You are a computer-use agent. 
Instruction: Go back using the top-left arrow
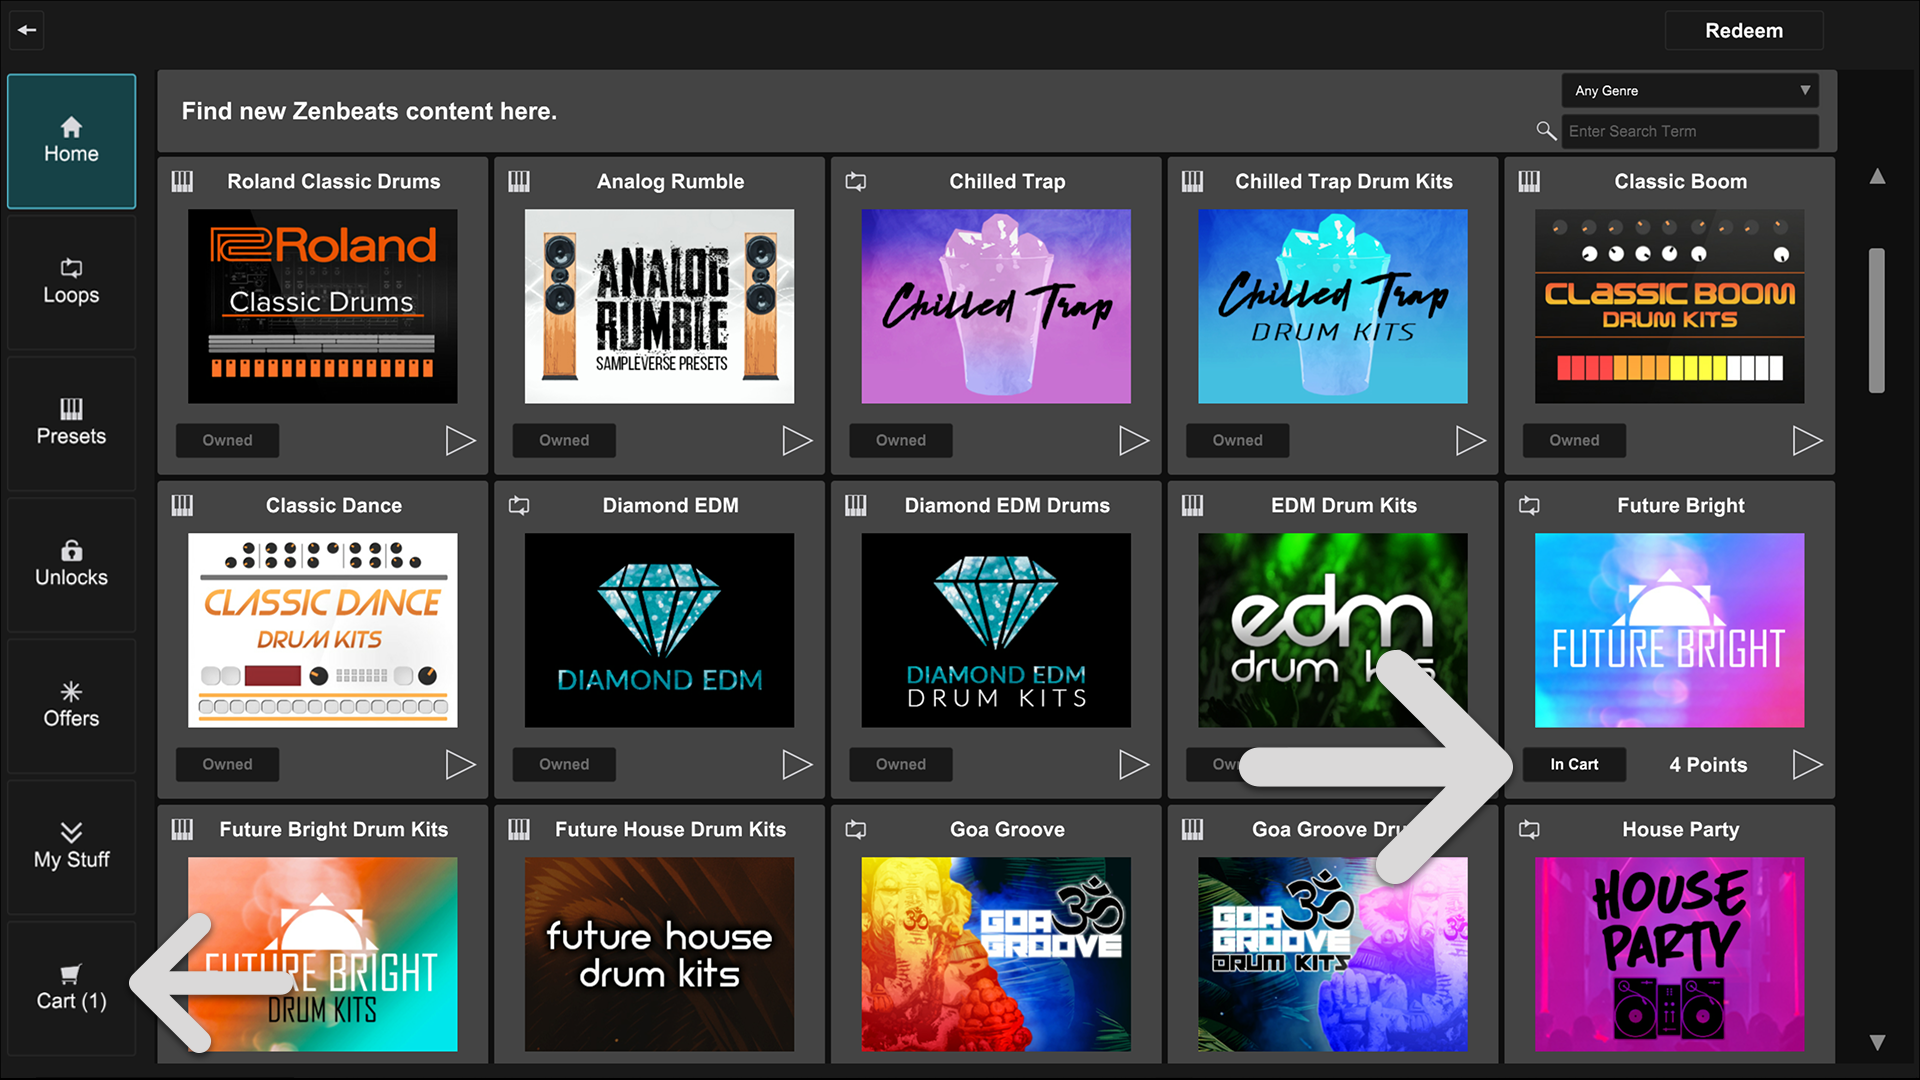point(27,30)
